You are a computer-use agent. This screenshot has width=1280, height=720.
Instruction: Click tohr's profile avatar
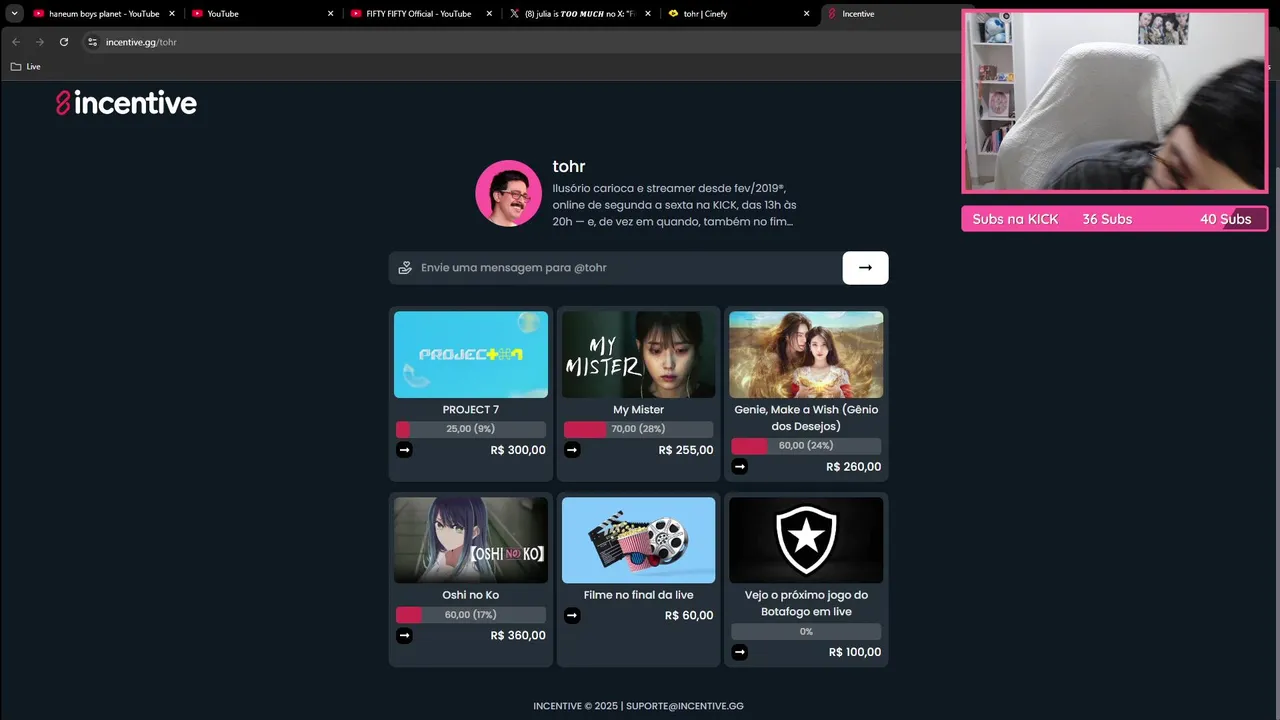[x=508, y=193]
